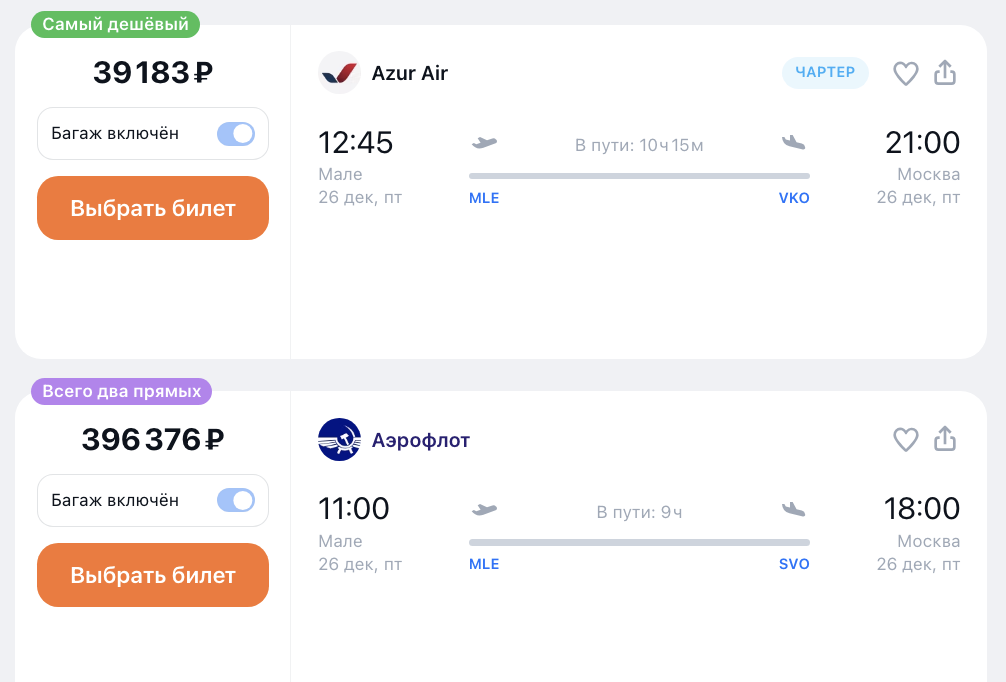Image resolution: width=1006 pixels, height=682 pixels.
Task: Share the Aeroflot ticket
Action: click(944, 439)
